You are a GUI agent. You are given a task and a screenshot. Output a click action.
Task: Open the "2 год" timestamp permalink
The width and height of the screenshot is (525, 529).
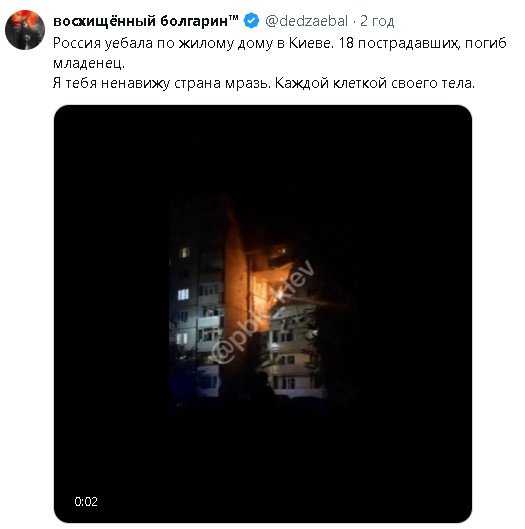pos(377,21)
